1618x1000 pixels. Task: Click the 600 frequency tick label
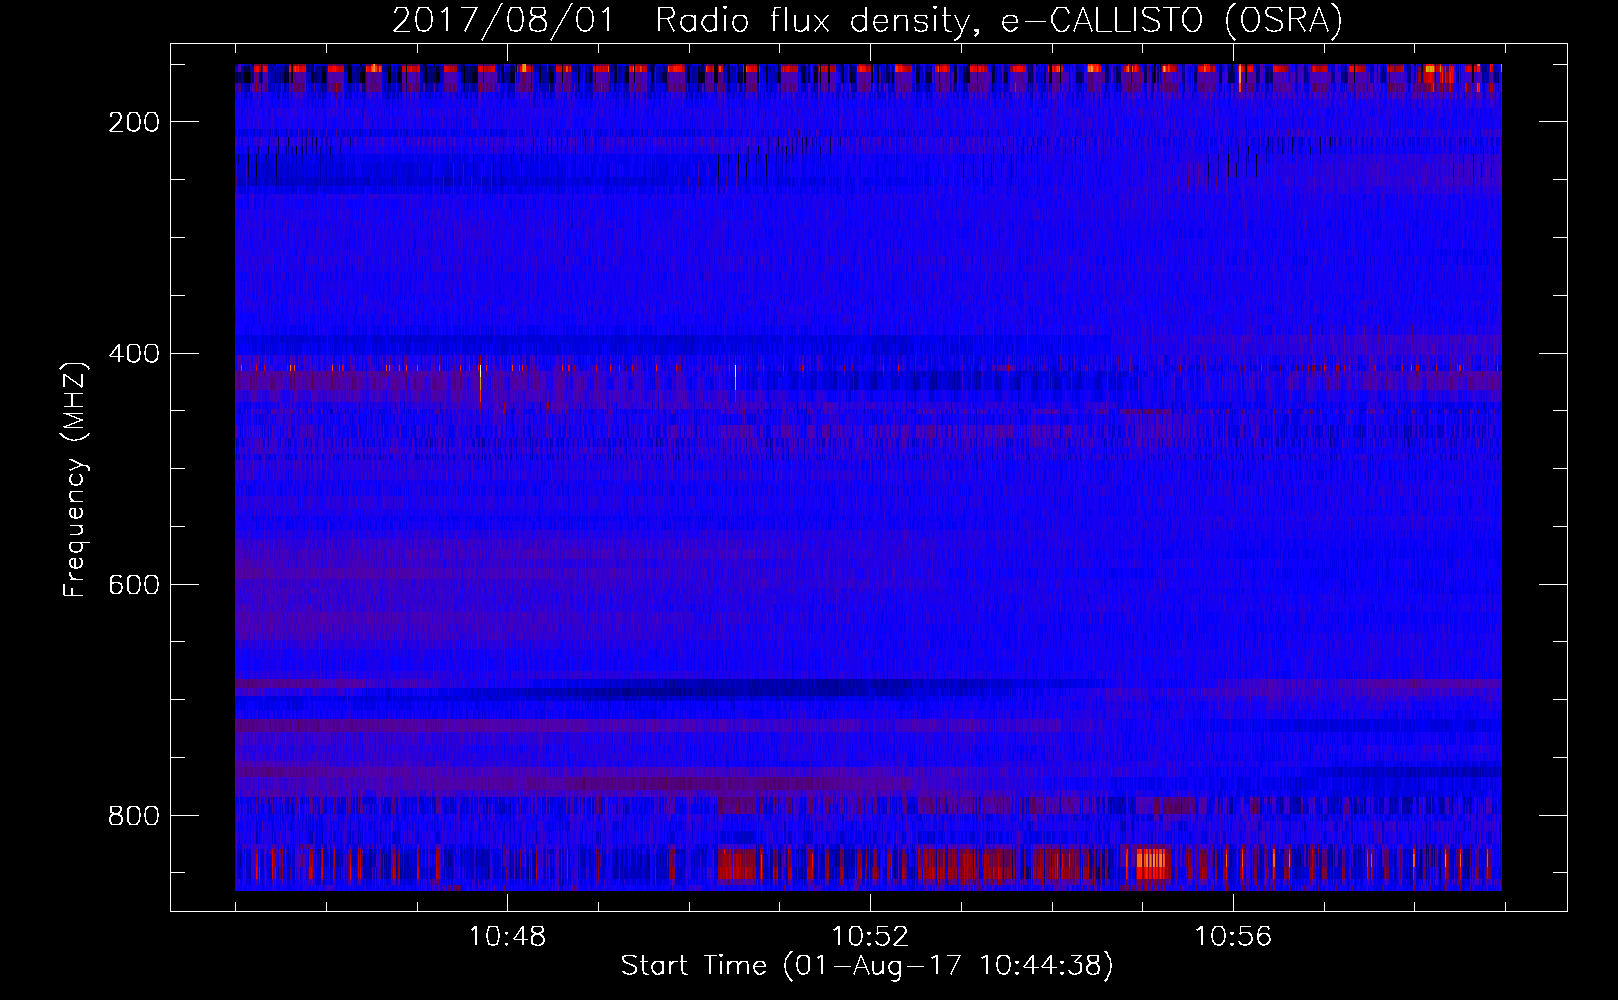pyautogui.click(x=134, y=585)
